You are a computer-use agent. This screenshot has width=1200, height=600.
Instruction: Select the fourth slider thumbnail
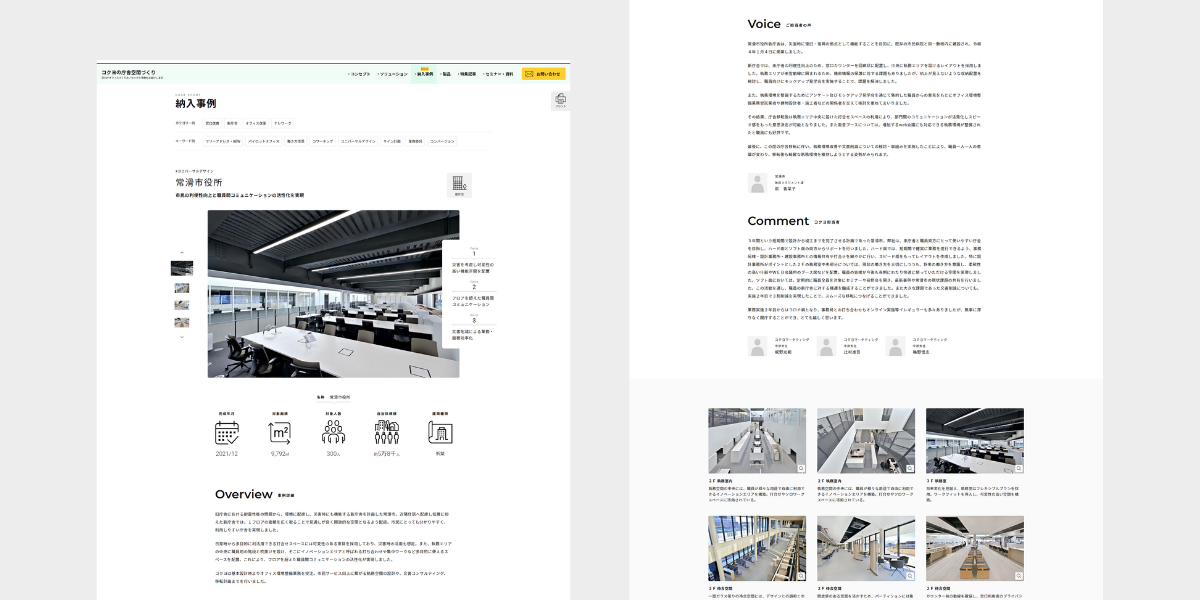[182, 322]
